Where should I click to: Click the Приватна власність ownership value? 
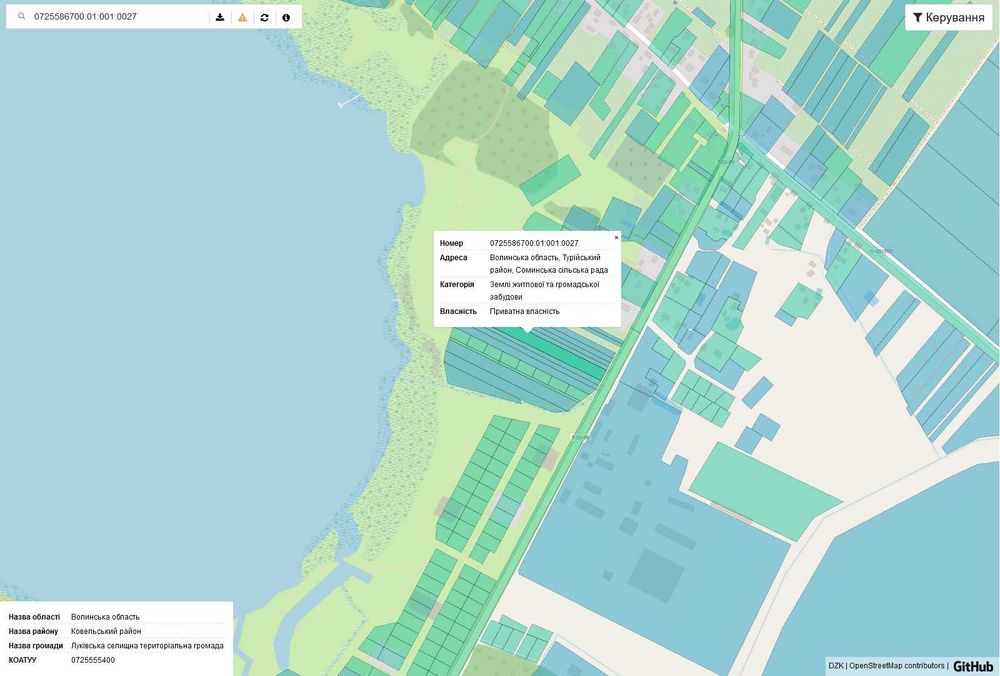[x=524, y=311]
